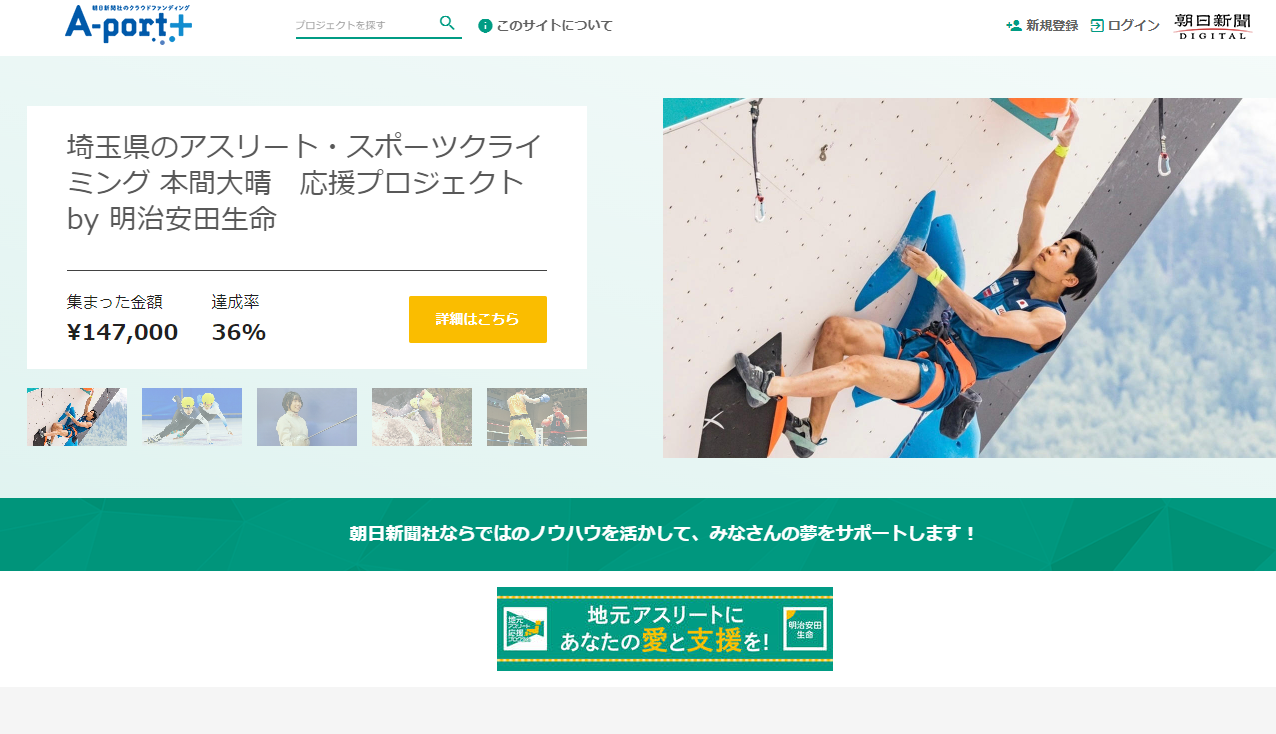Select the speed skating thumbnail

[192, 417]
